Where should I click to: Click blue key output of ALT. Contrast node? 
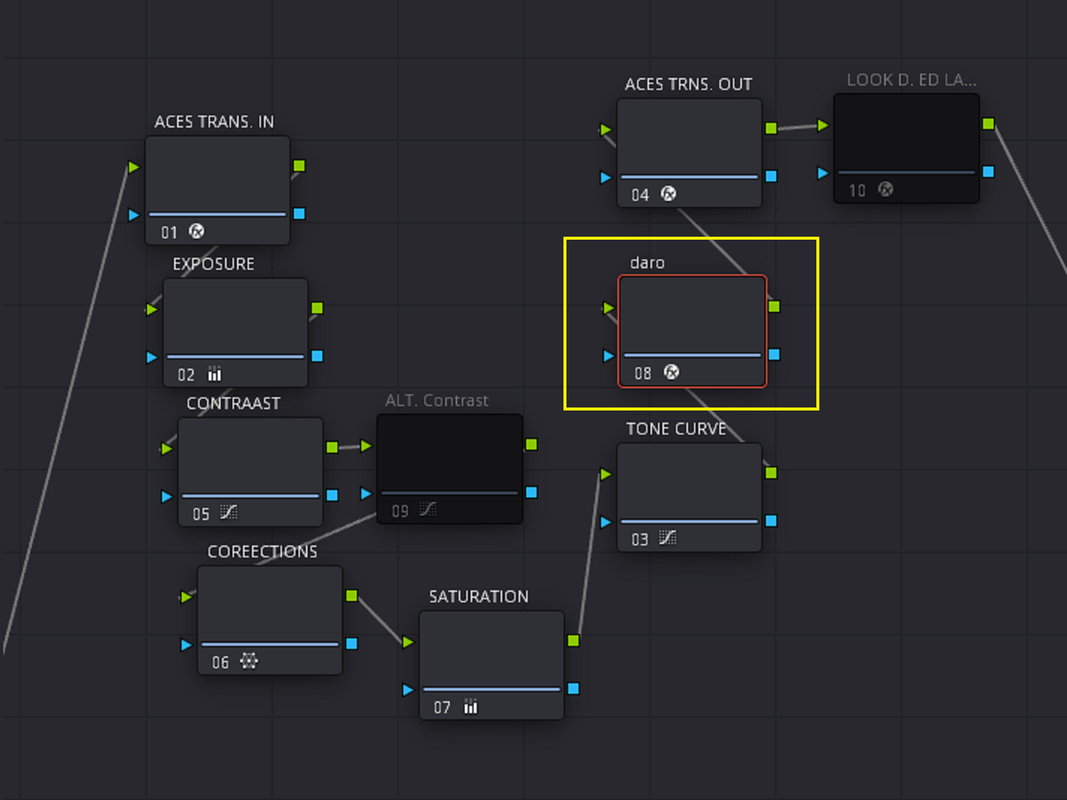point(531,492)
